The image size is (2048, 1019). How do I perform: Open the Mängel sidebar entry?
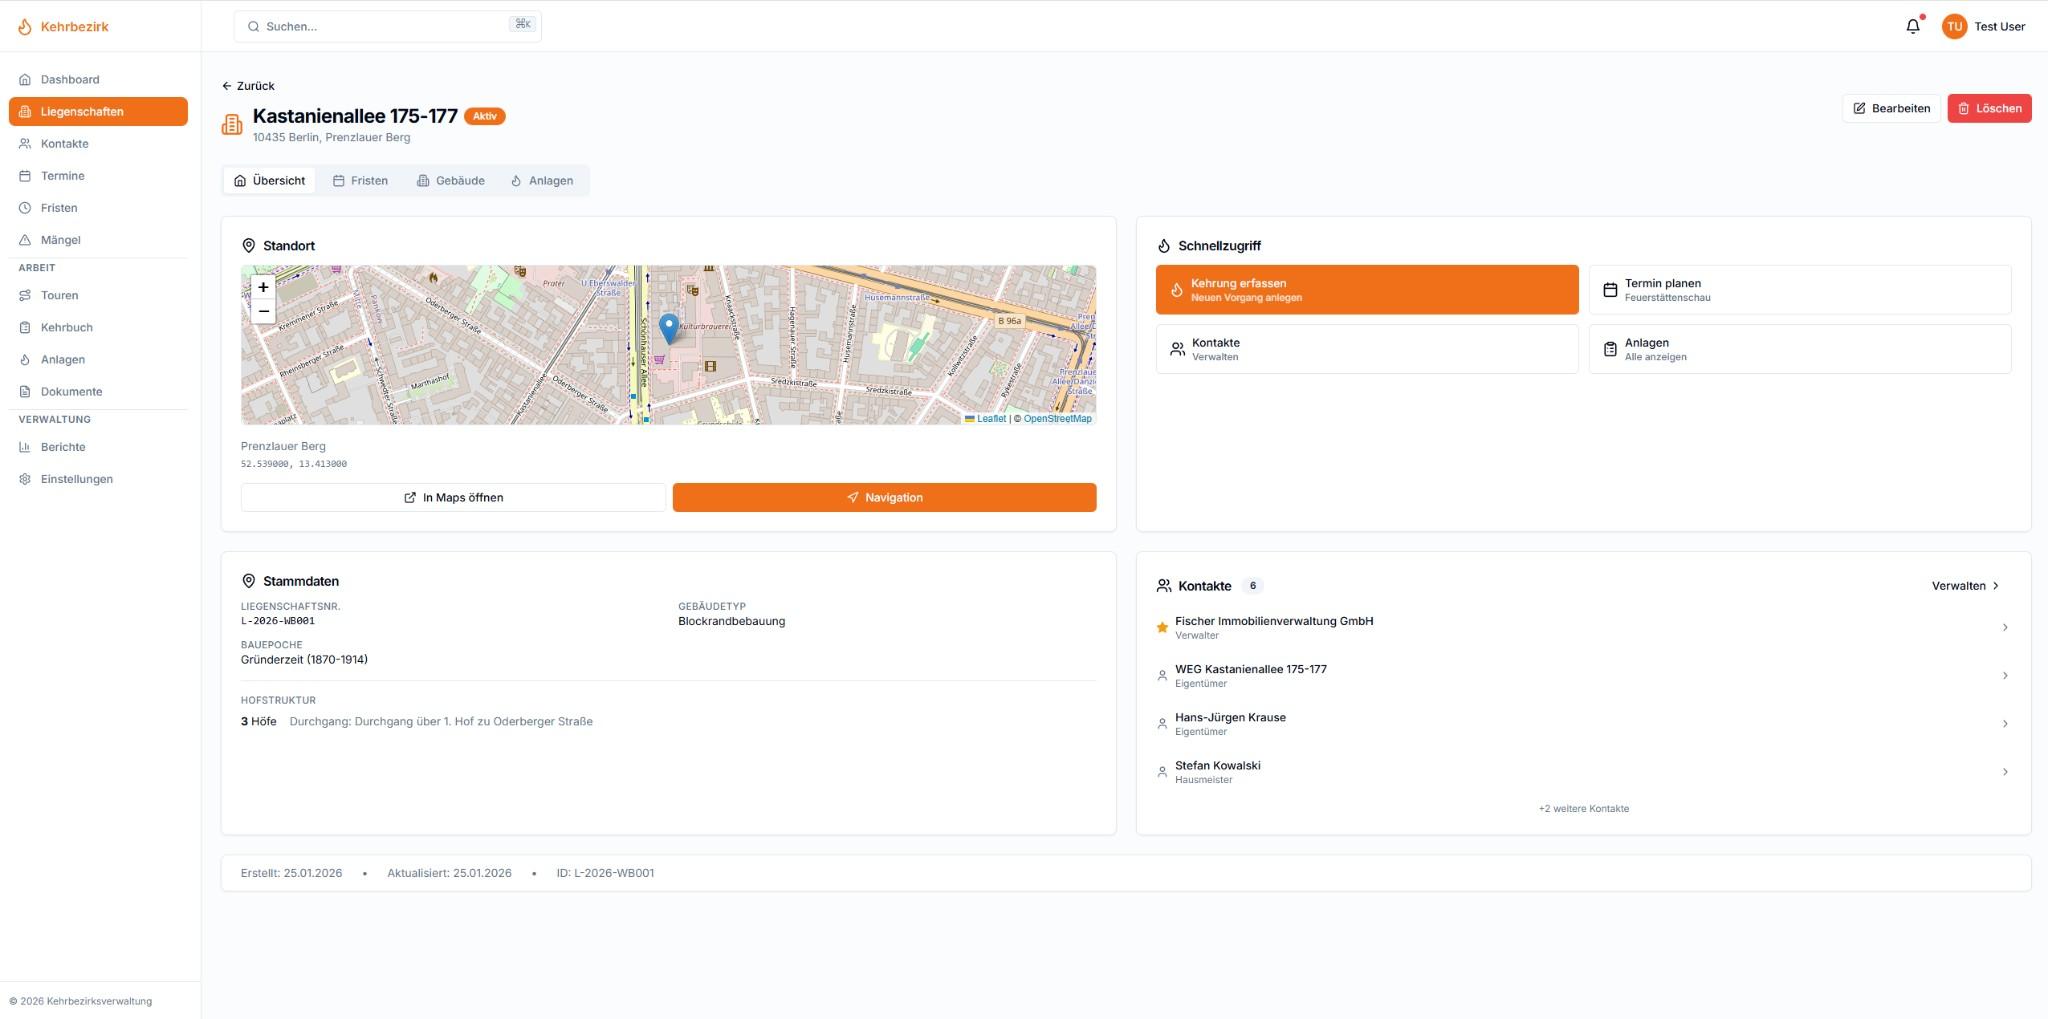(98, 239)
